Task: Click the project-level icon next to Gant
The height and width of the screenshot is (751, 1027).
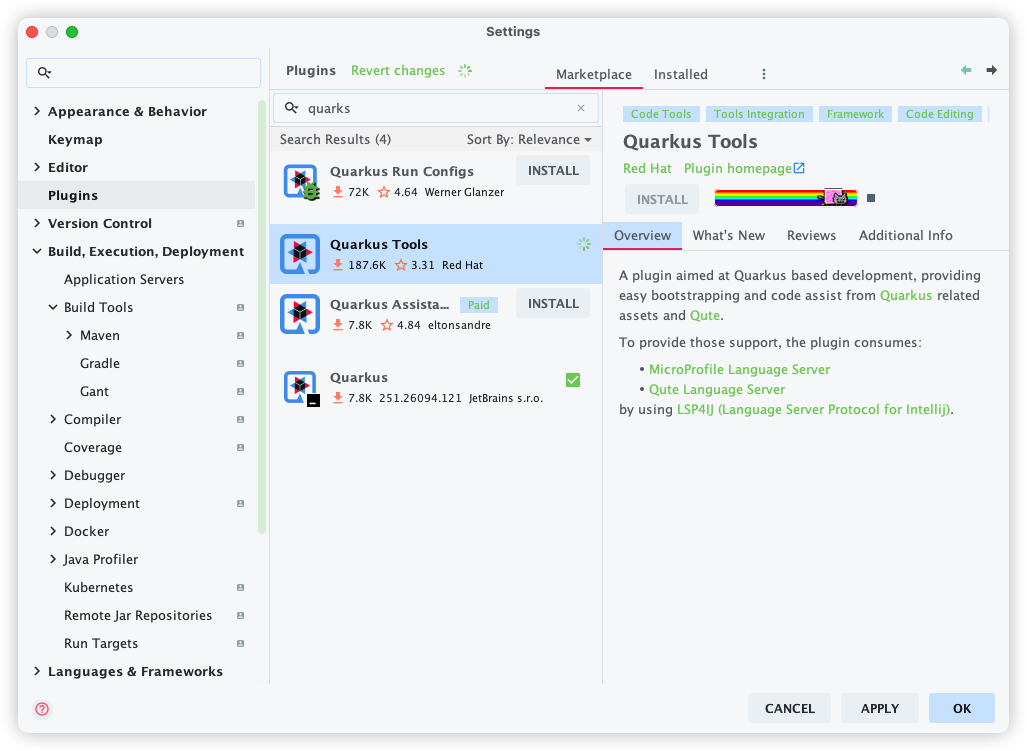Action: 240,392
